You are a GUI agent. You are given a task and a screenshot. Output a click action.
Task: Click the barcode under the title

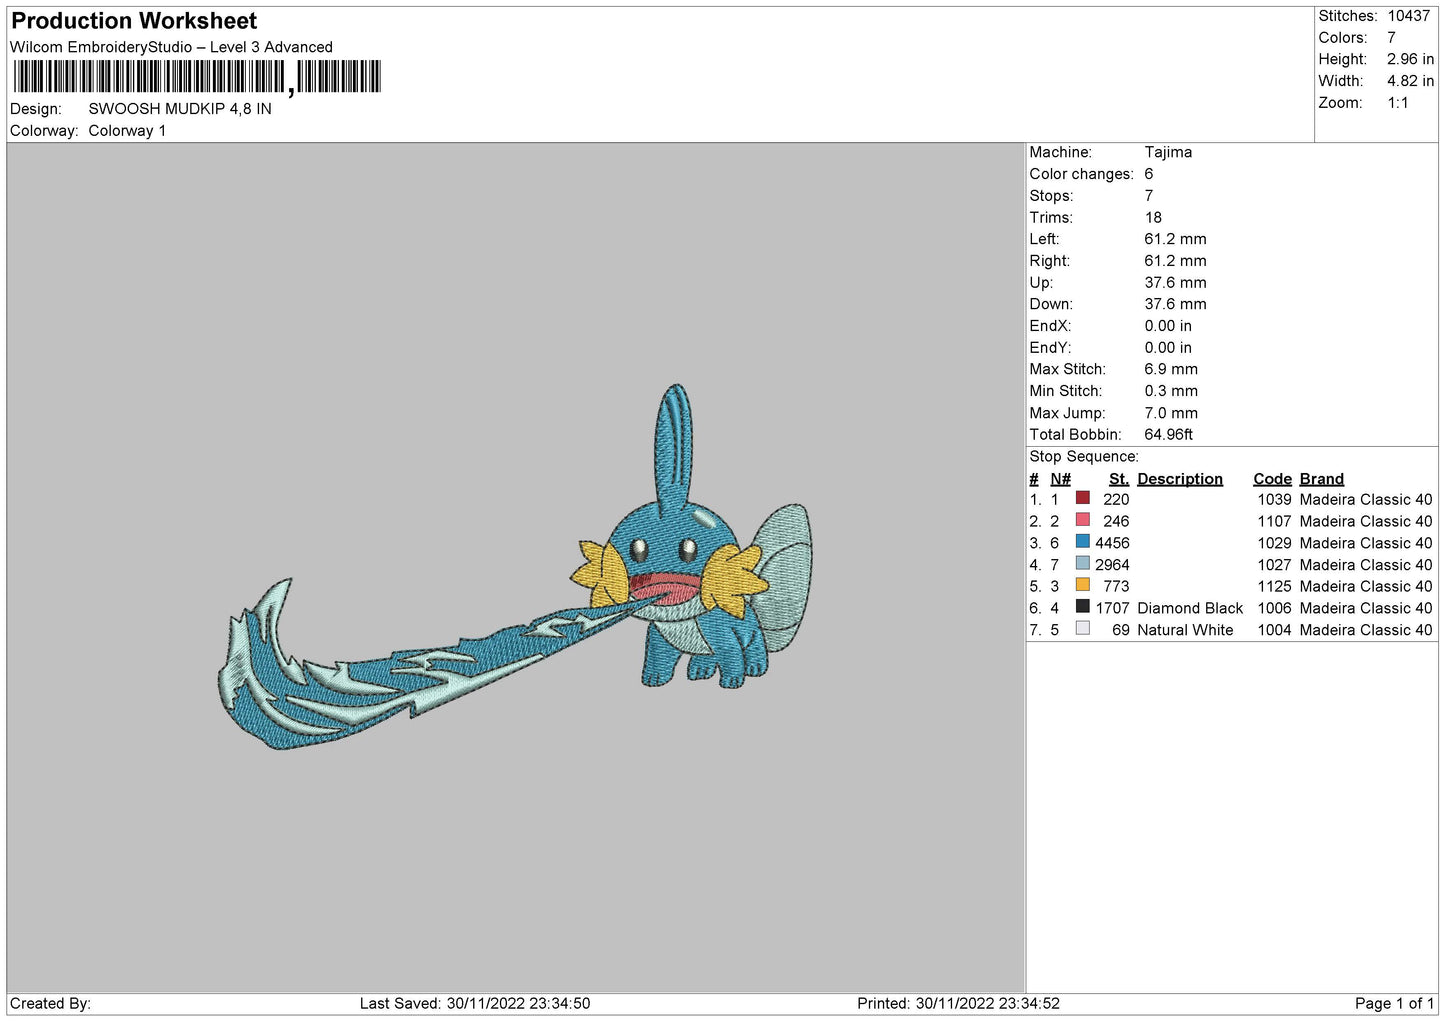pyautogui.click(x=197, y=77)
